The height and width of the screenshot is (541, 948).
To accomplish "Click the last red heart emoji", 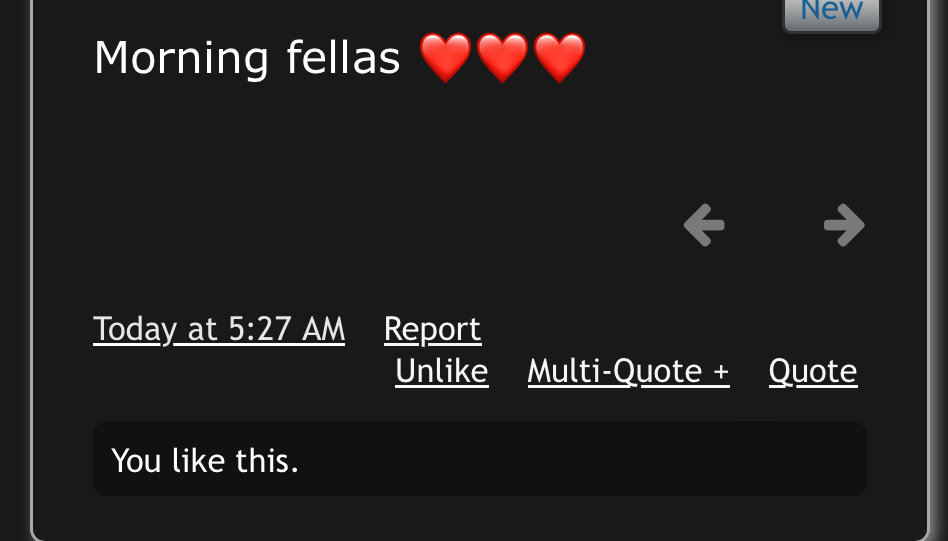I will [x=559, y=58].
